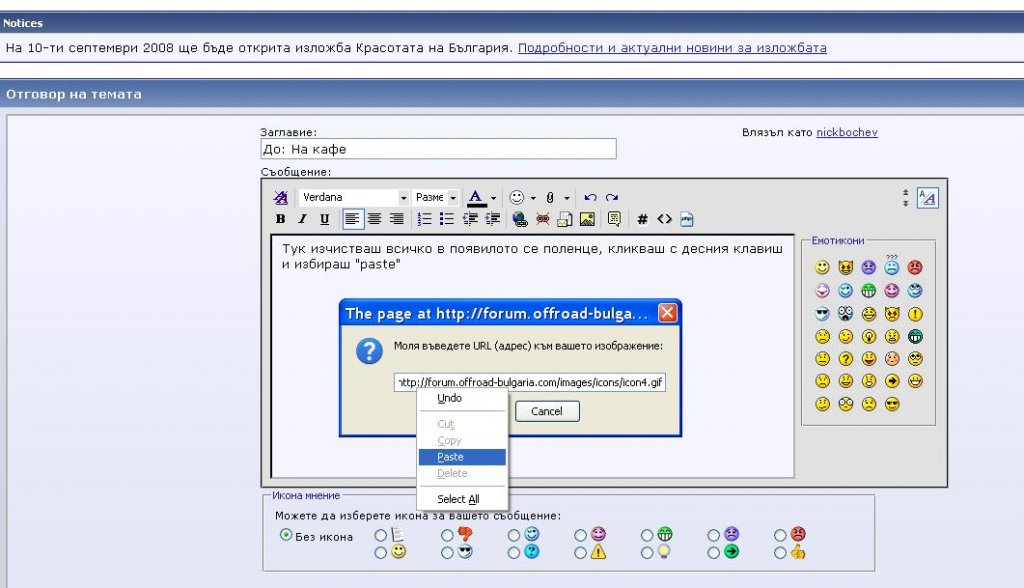
Task: Switch editor mode with the A/A icon
Action: (x=927, y=198)
